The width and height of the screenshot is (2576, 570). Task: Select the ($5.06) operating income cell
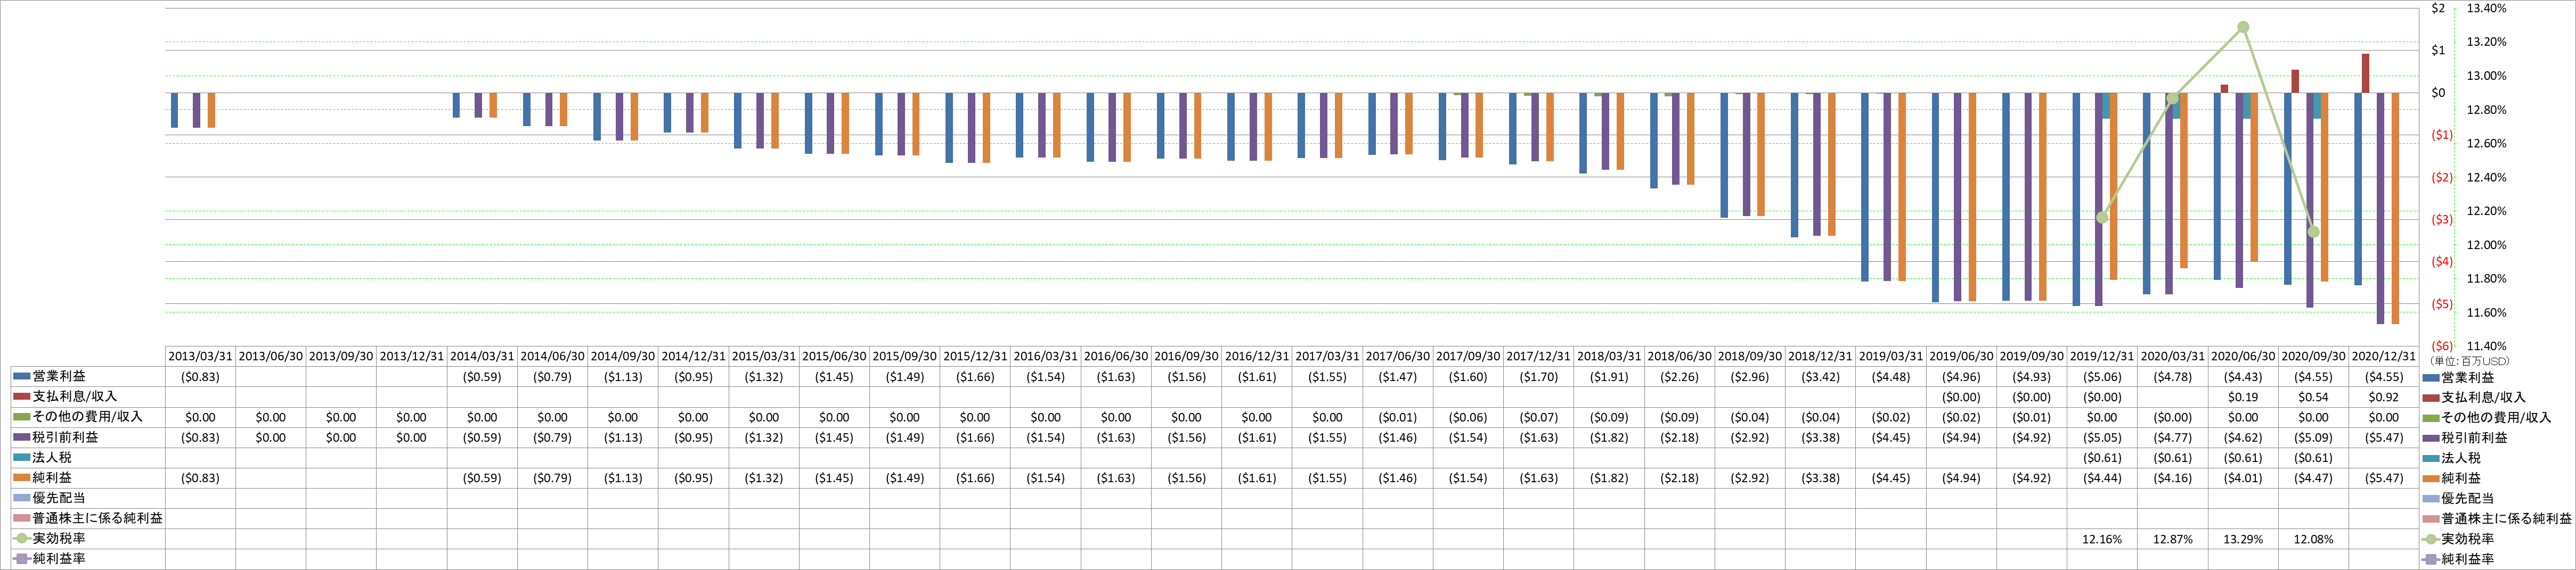(2102, 377)
